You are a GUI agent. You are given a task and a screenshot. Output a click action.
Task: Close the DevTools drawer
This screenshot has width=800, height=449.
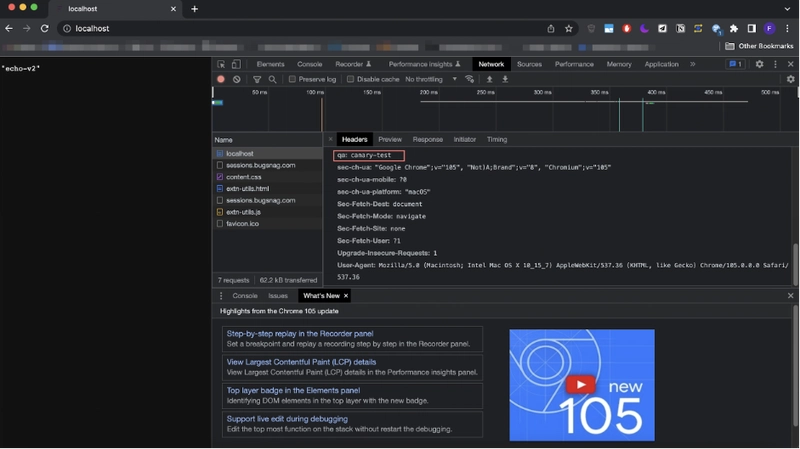(790, 296)
